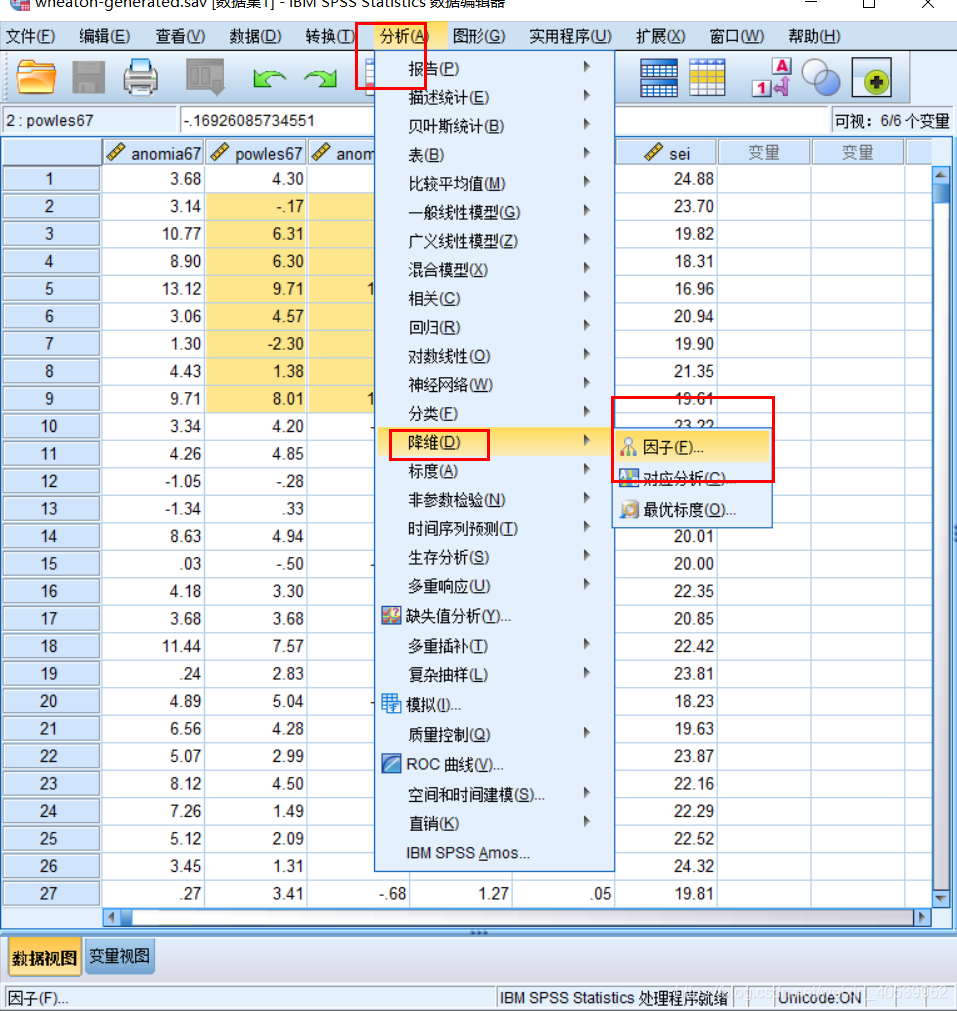Select Optimal Scaling (最优标度) entry
Screen dimensions: 957x1011
(x=692, y=509)
